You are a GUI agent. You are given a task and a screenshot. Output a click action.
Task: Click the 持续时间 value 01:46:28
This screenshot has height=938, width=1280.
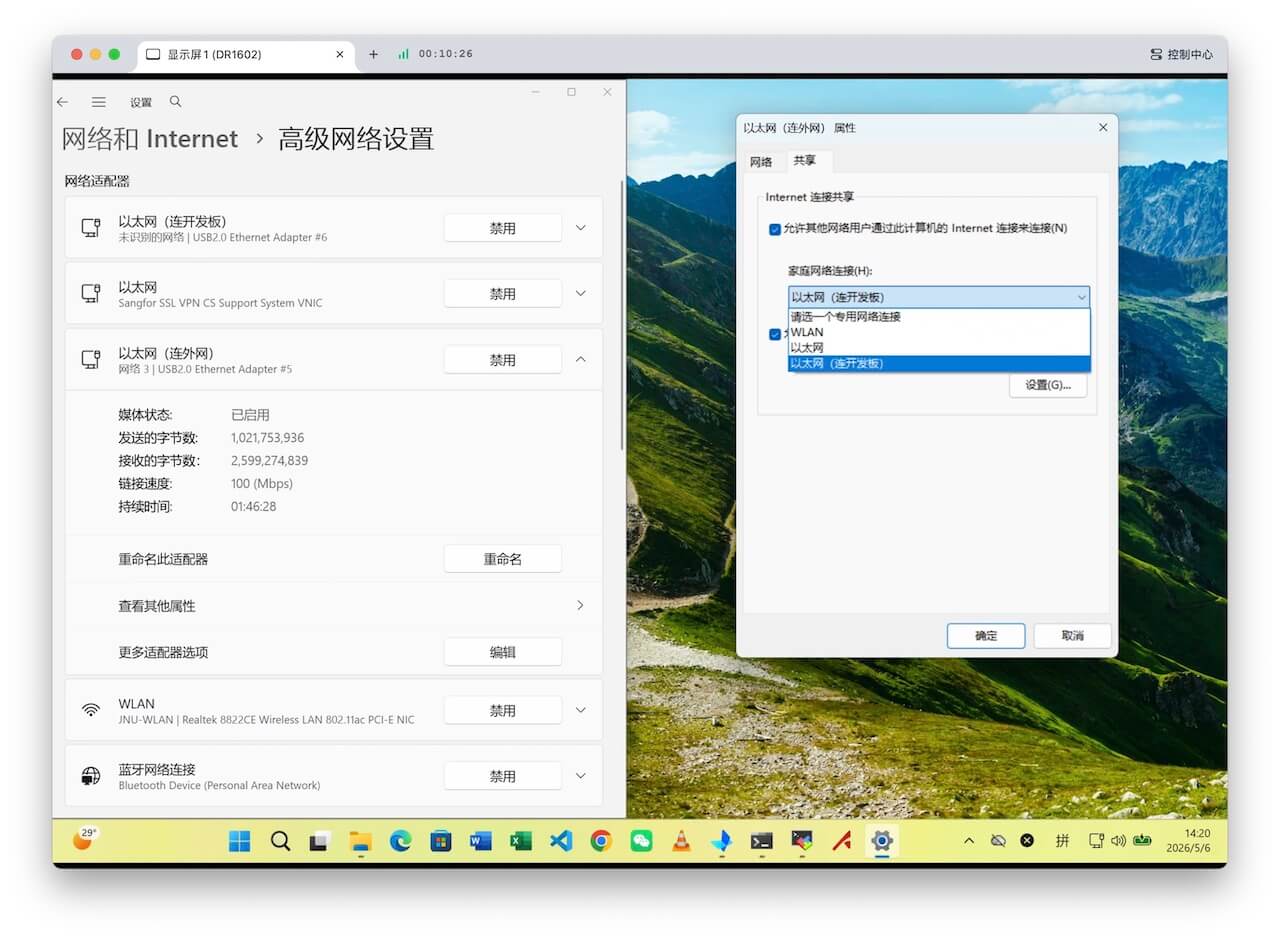[x=253, y=507]
